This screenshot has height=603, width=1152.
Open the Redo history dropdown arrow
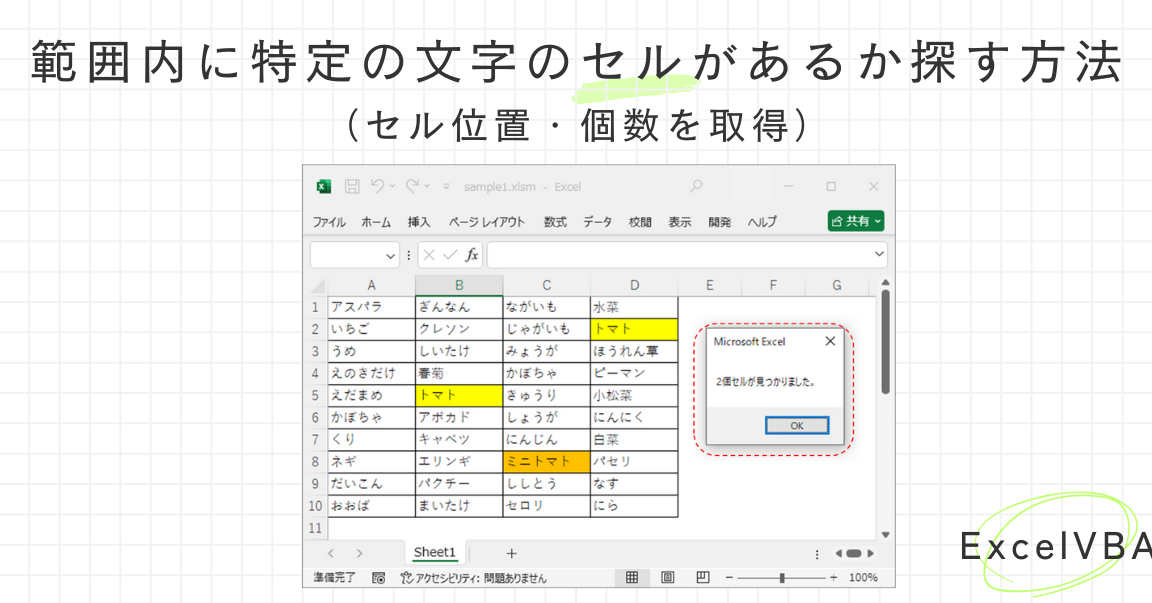click(x=427, y=187)
